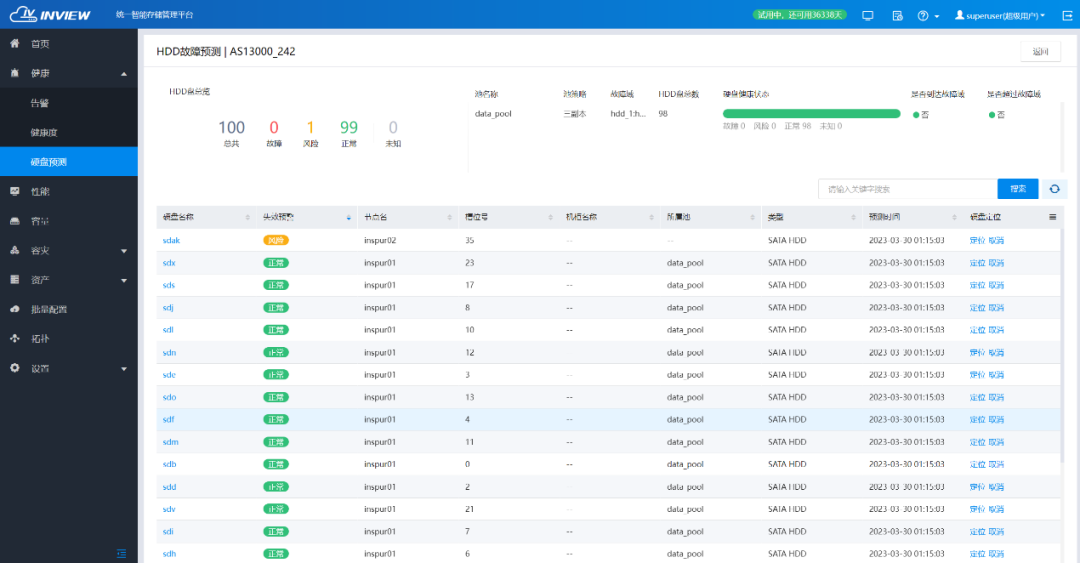1080x563 pixels.
Task: Click the orange 风险 badge for sdak
Action: [276, 240]
